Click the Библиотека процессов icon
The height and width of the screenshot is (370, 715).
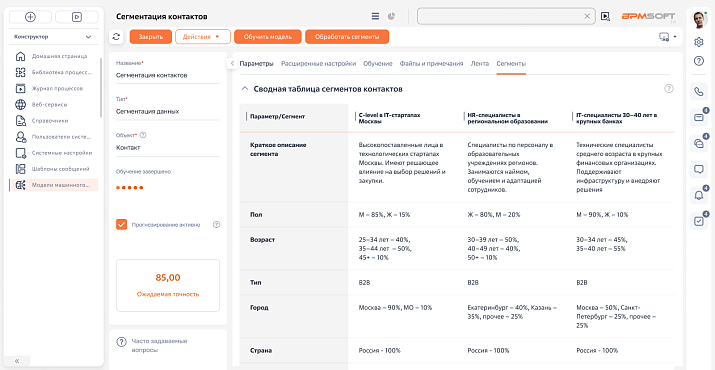click(x=20, y=72)
